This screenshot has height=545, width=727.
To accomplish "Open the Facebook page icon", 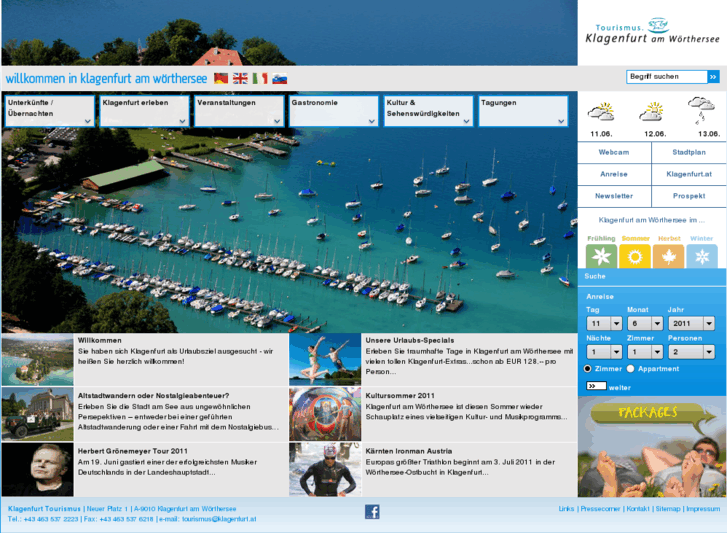I will click(372, 512).
